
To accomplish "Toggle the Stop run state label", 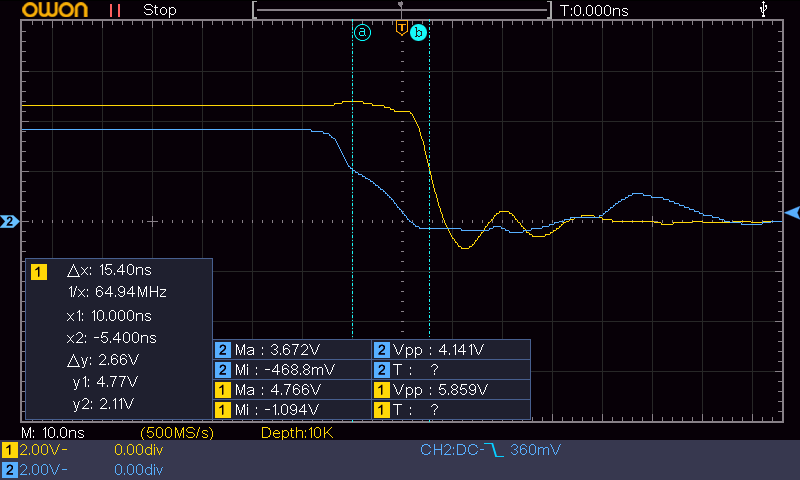I will 160,10.
